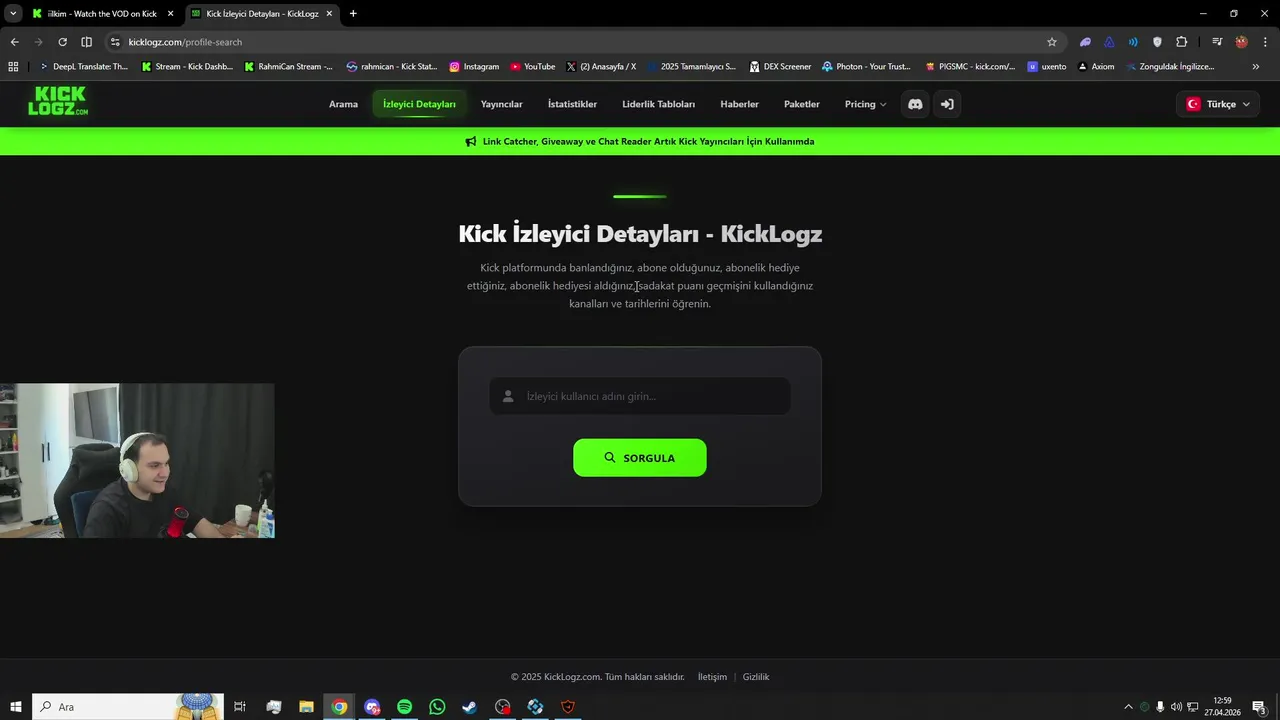The image size is (1280, 720).
Task: Open the Stream - Kick Dashboard bookmark
Action: click(x=187, y=67)
